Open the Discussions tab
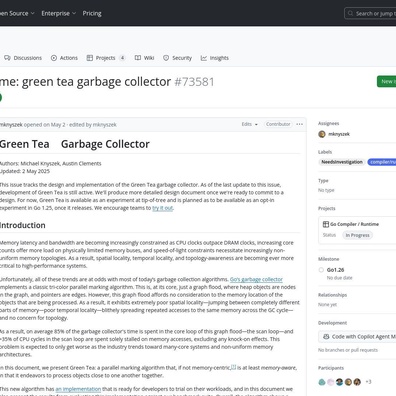The height and width of the screenshot is (396, 396). 23,58
